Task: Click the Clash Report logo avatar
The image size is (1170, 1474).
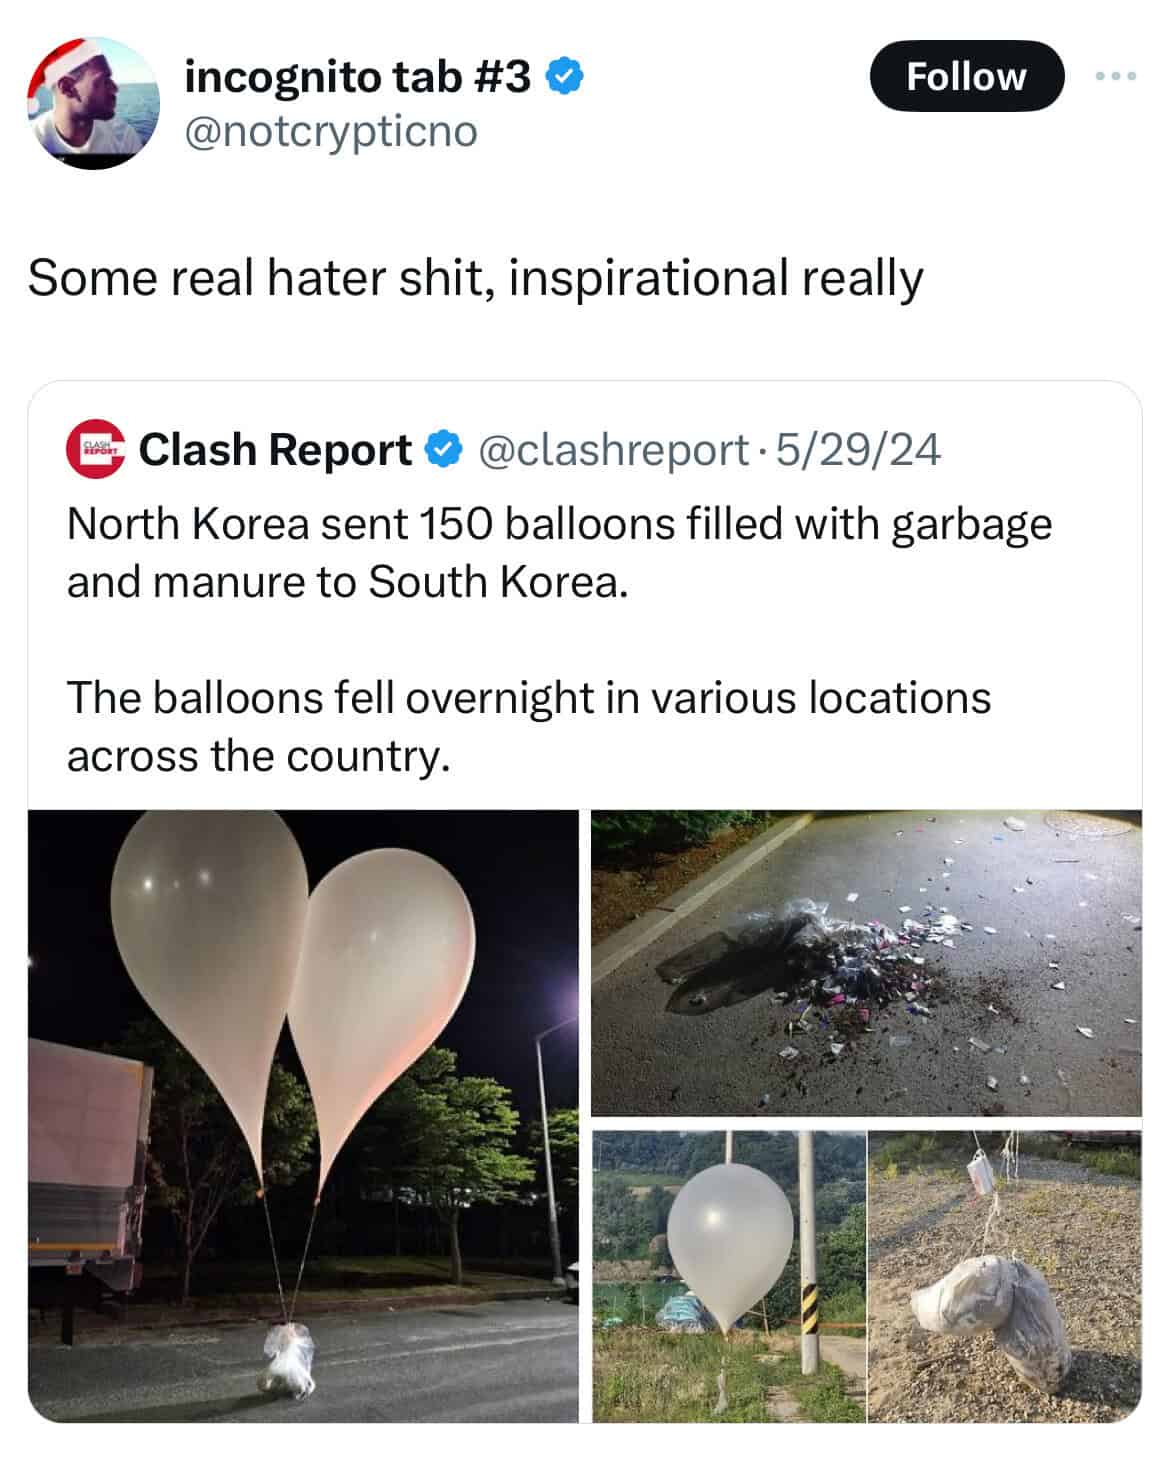Action: point(96,449)
